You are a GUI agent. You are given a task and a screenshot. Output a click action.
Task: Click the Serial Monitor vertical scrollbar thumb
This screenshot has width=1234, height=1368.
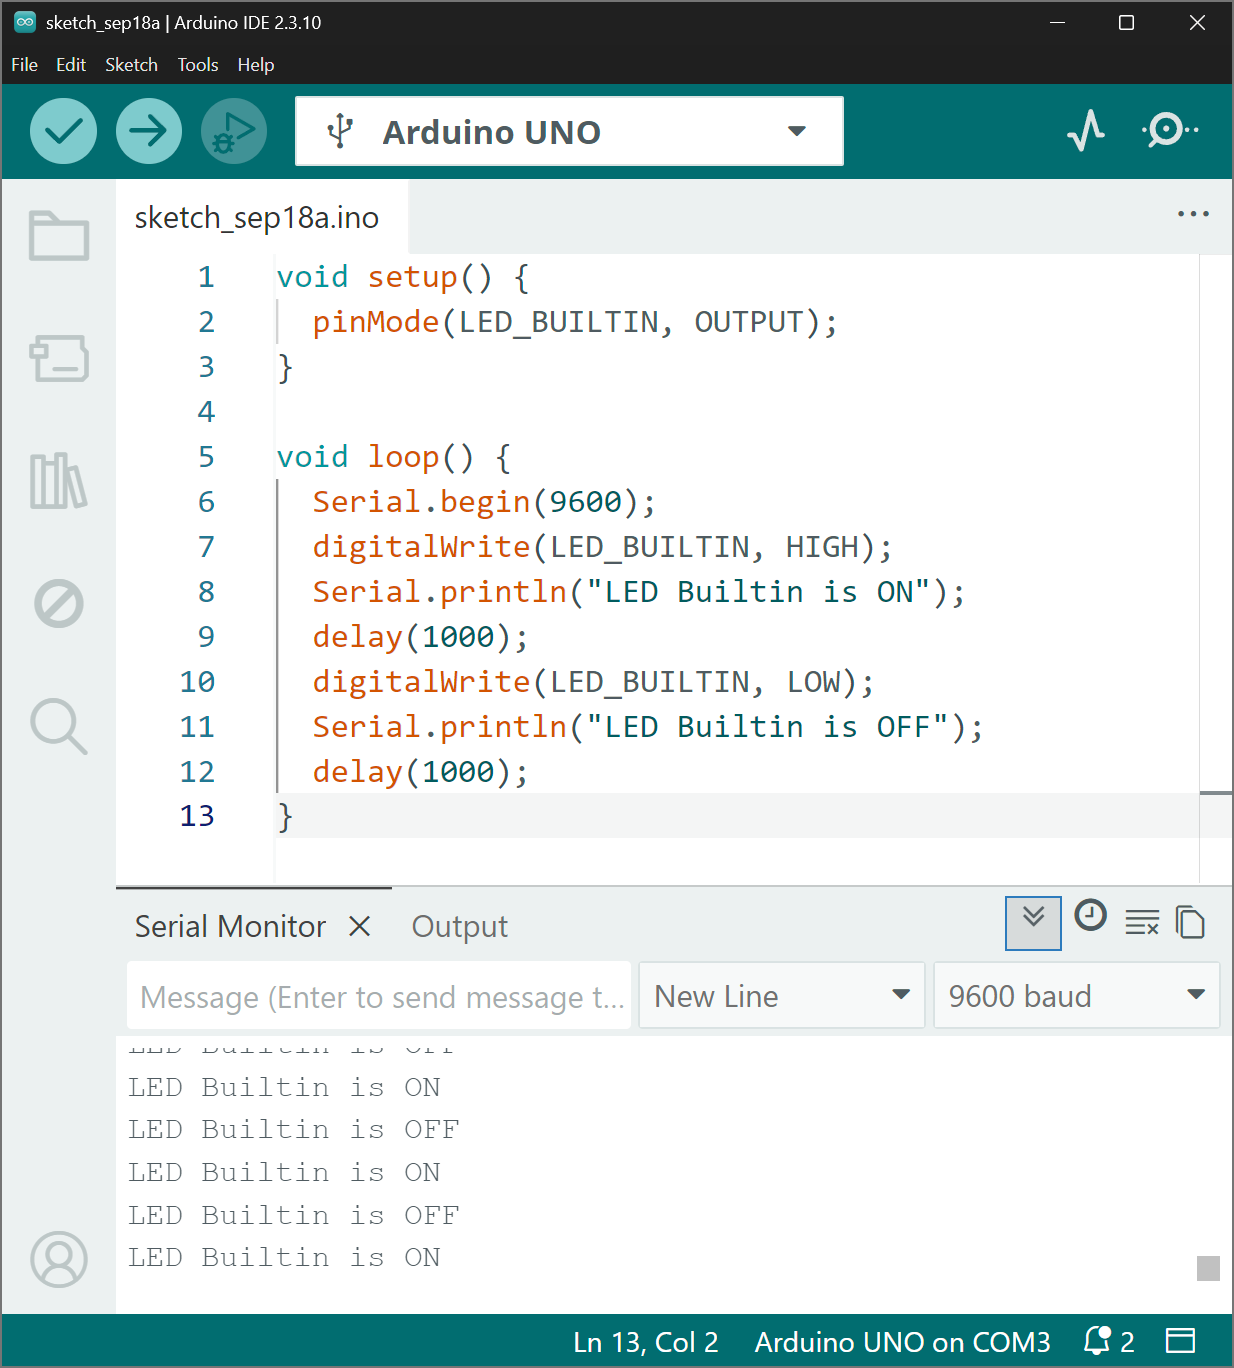tap(1208, 1268)
